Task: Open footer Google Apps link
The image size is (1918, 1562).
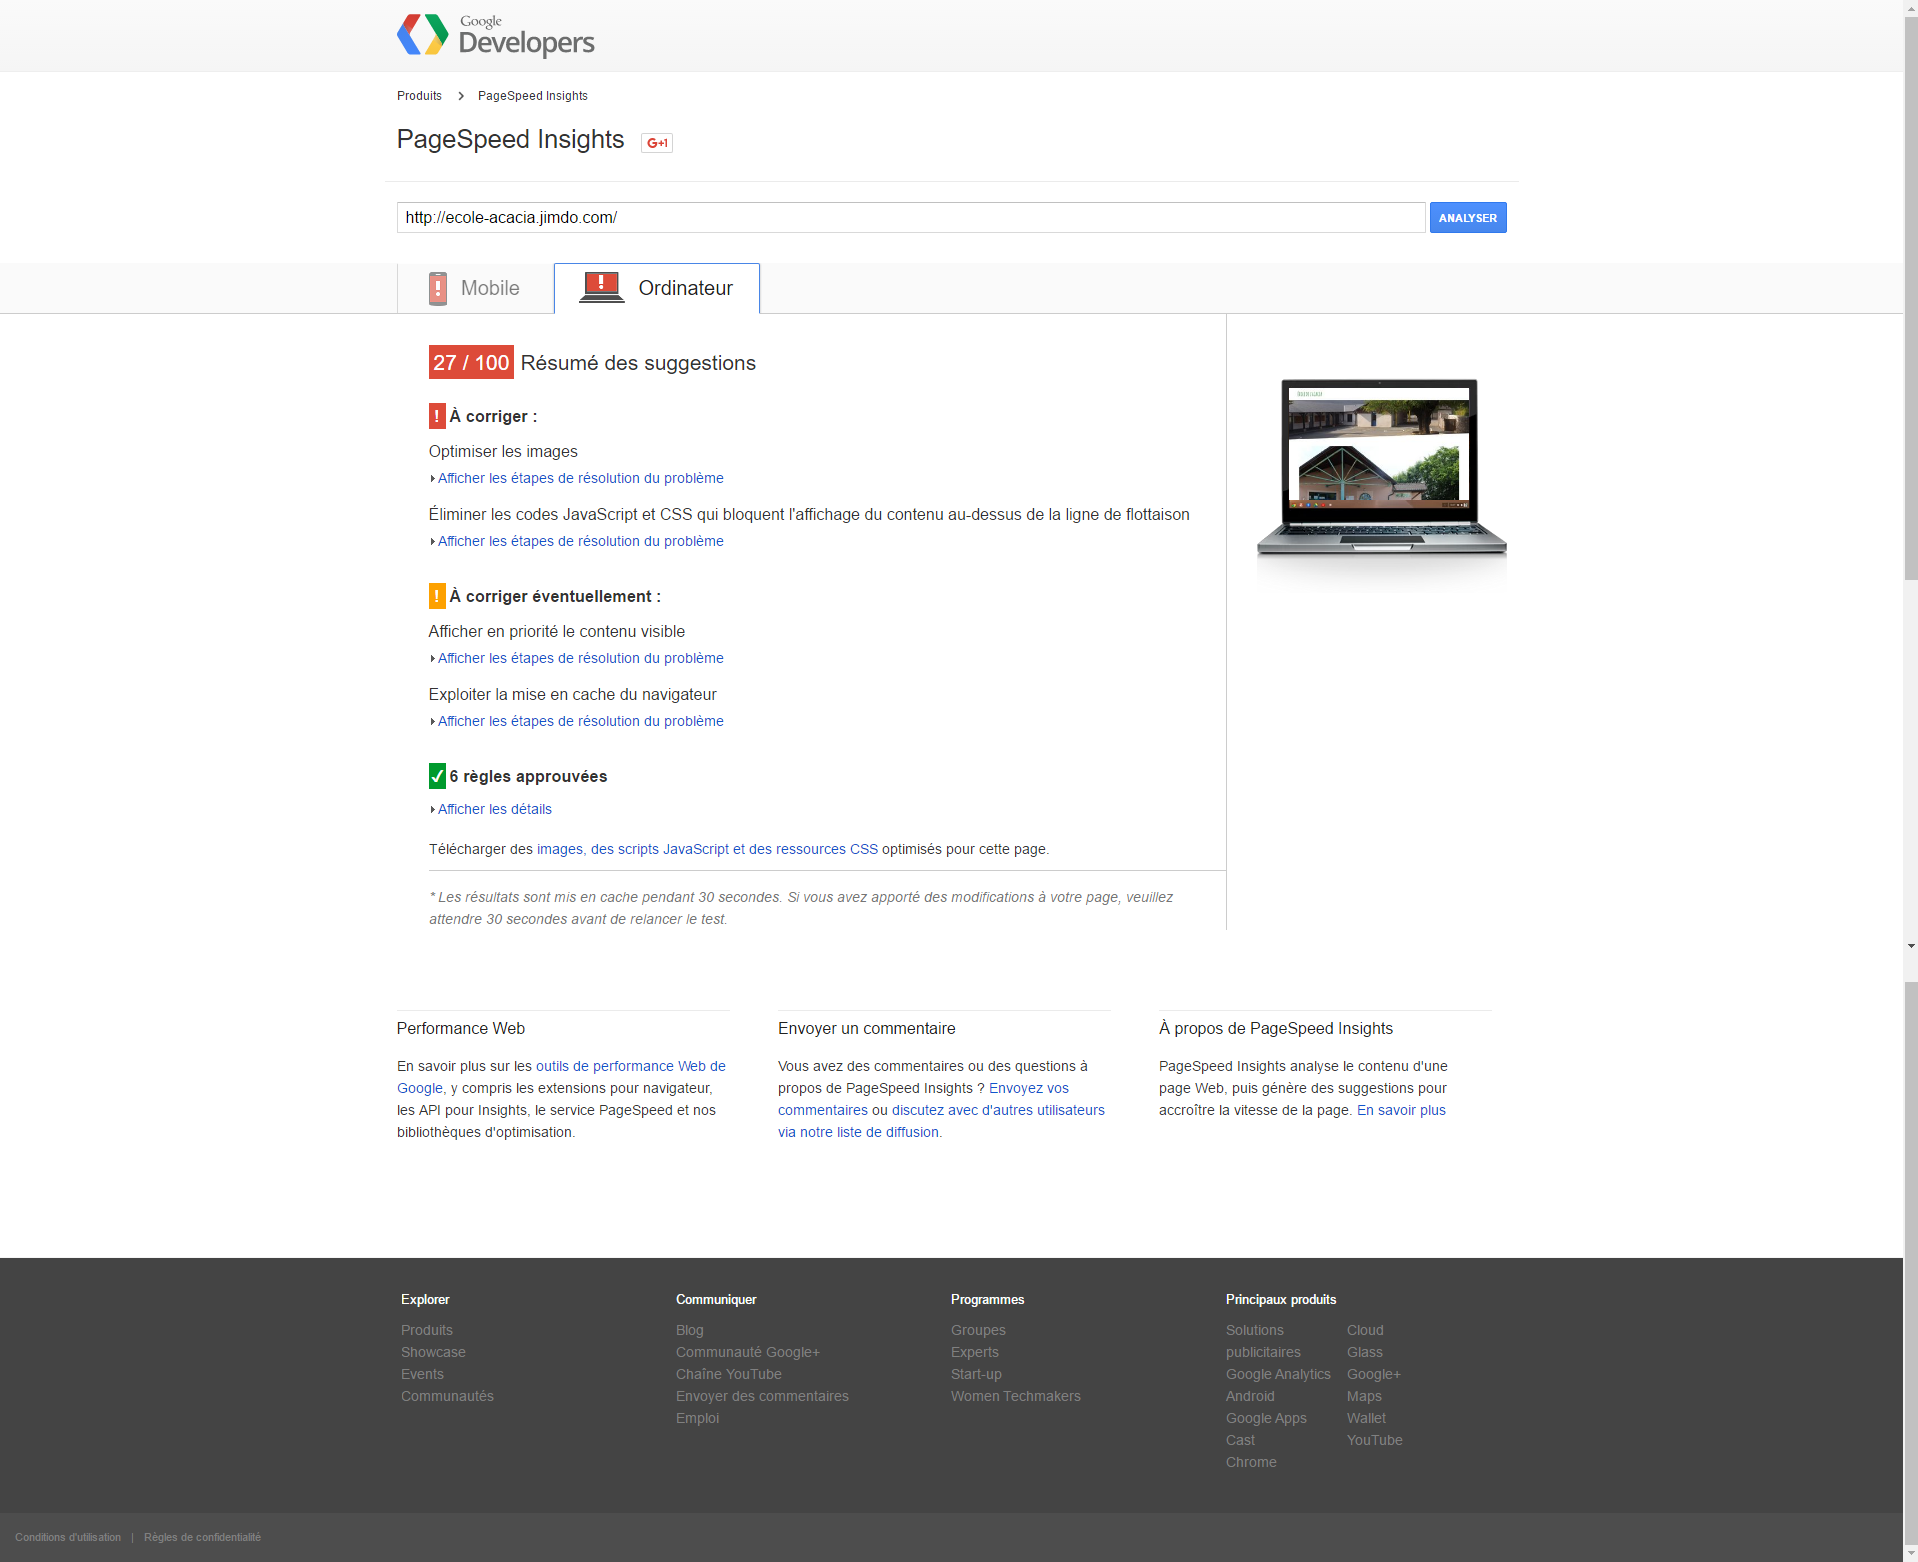Action: pos(1266,1418)
